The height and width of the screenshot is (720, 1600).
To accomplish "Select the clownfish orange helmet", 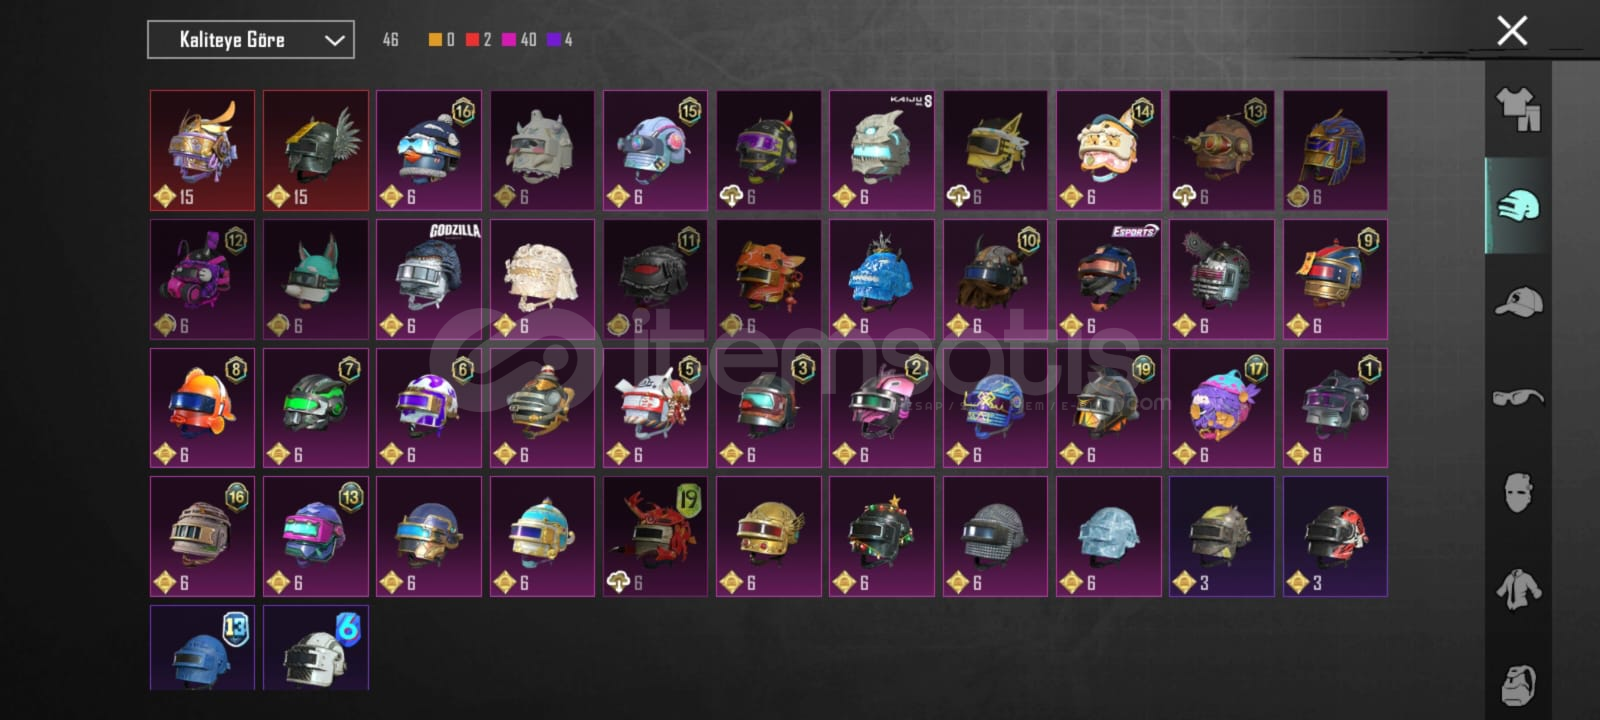I will (x=203, y=408).
